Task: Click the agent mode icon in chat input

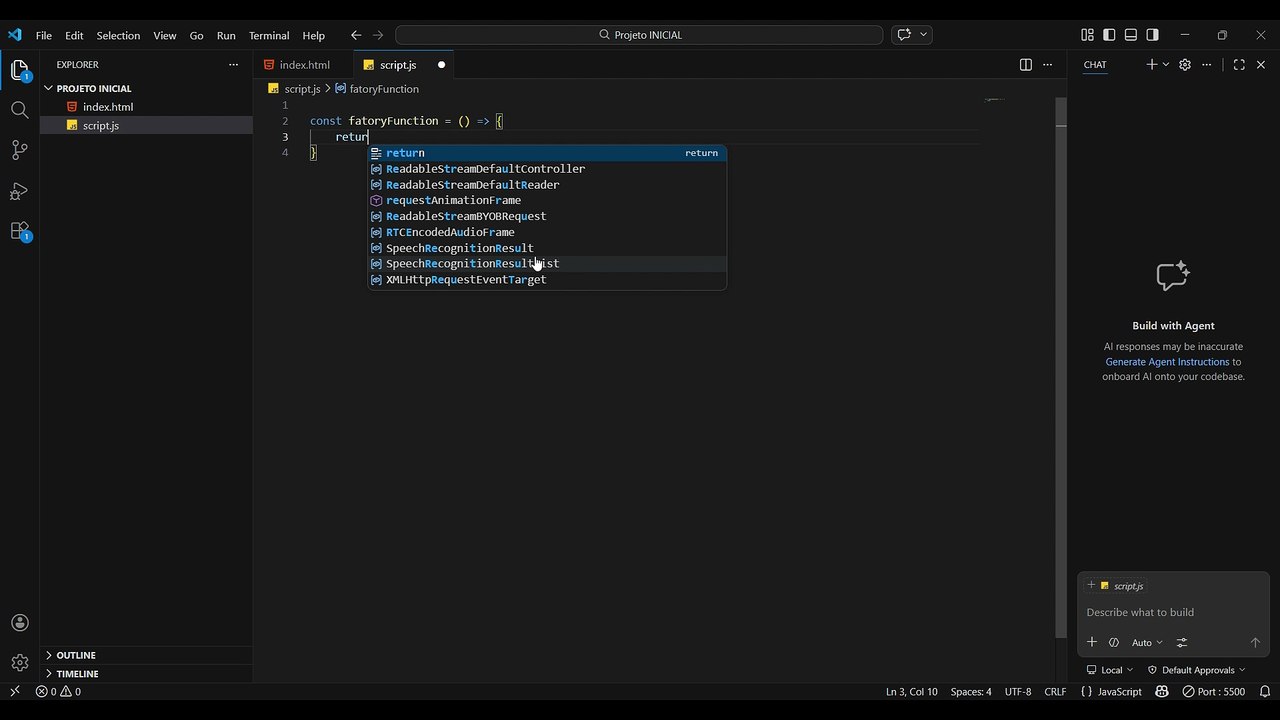Action: pos(1114,642)
